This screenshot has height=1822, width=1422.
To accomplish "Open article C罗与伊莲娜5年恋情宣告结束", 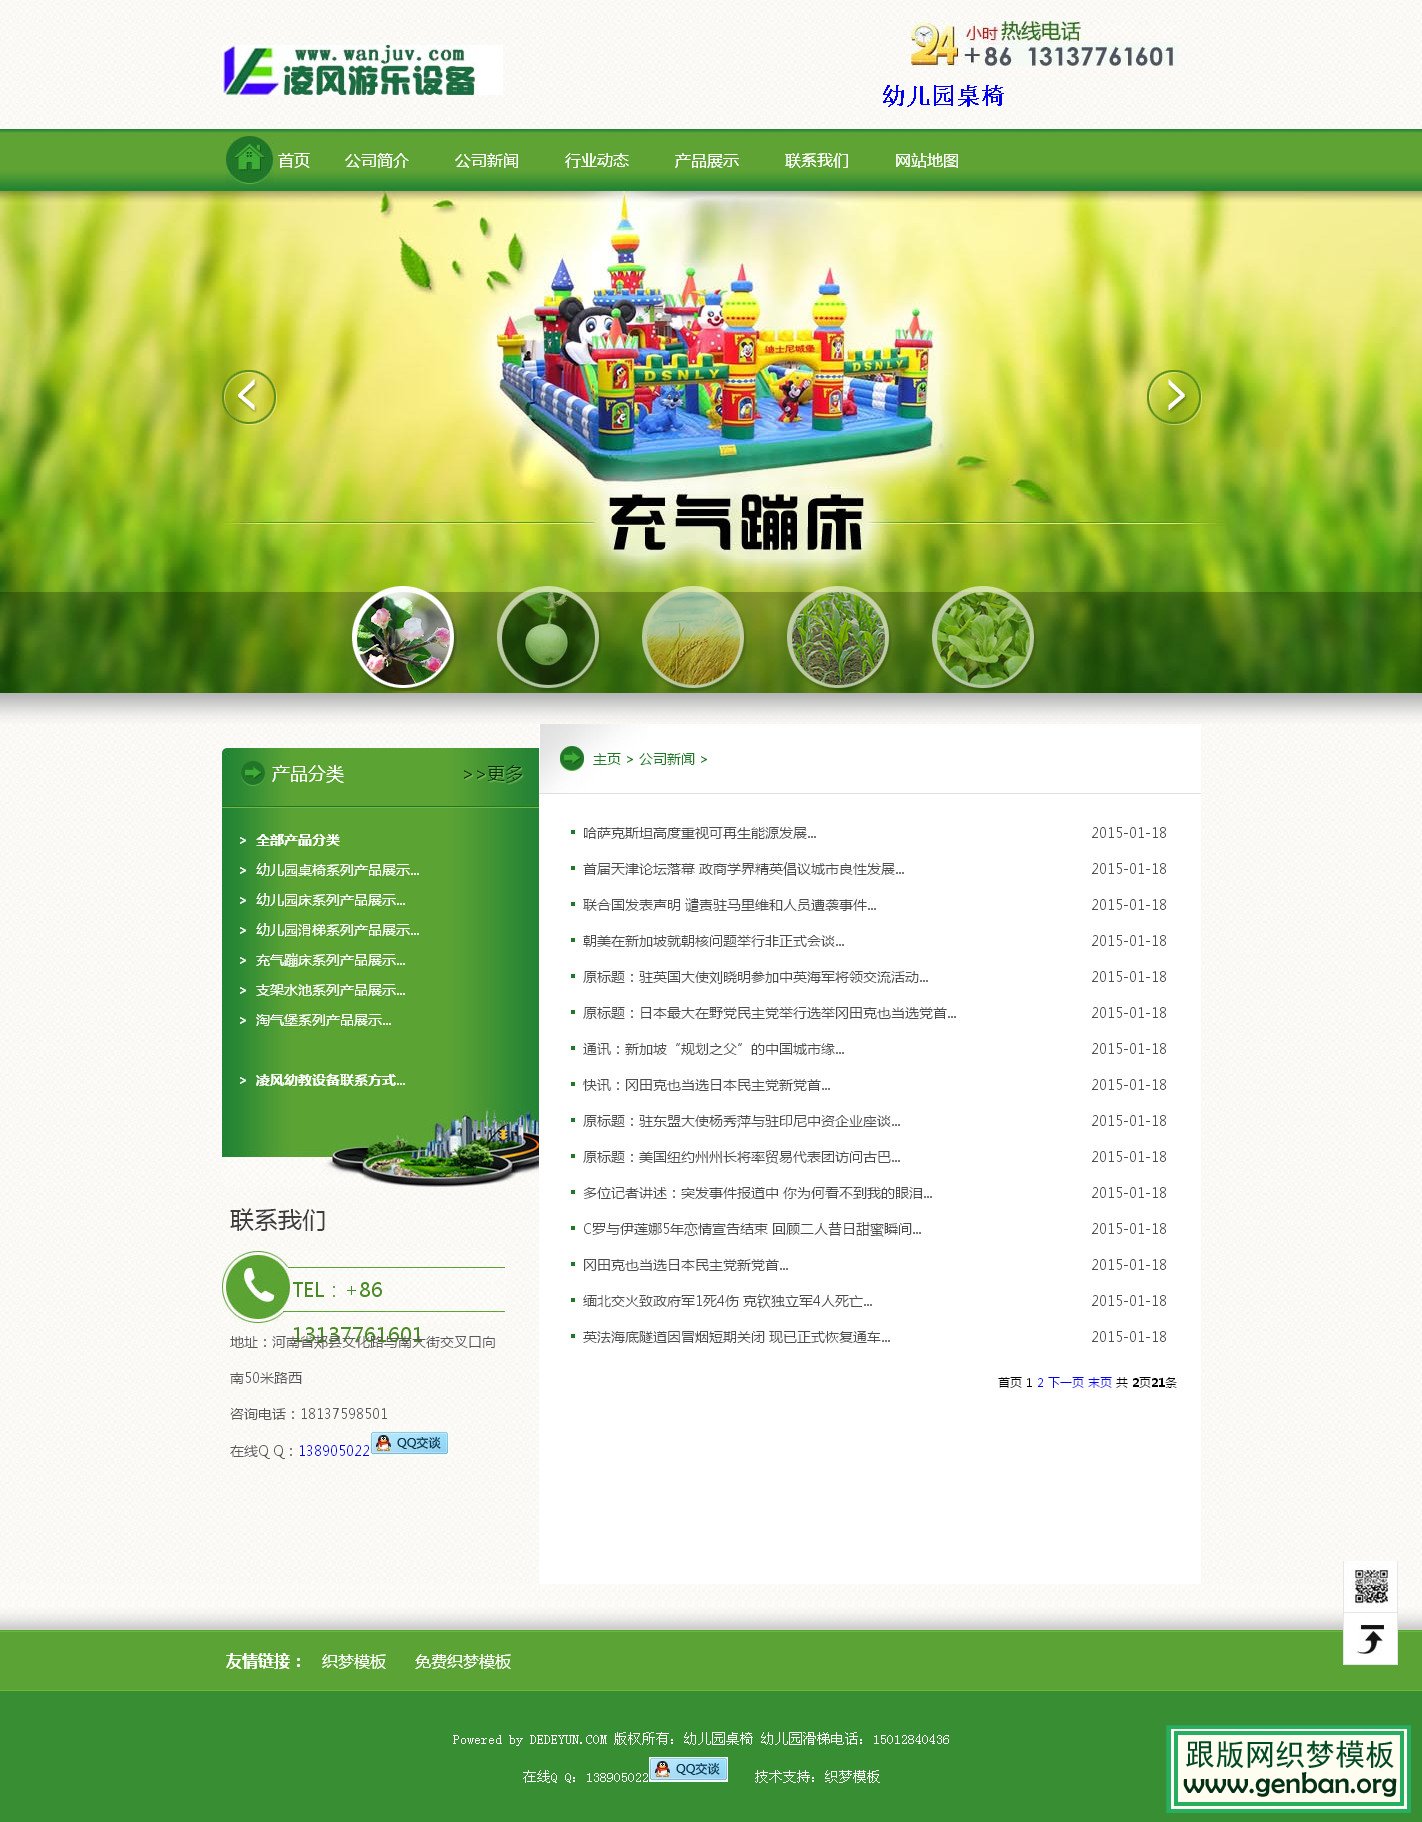I will pyautogui.click(x=753, y=1229).
